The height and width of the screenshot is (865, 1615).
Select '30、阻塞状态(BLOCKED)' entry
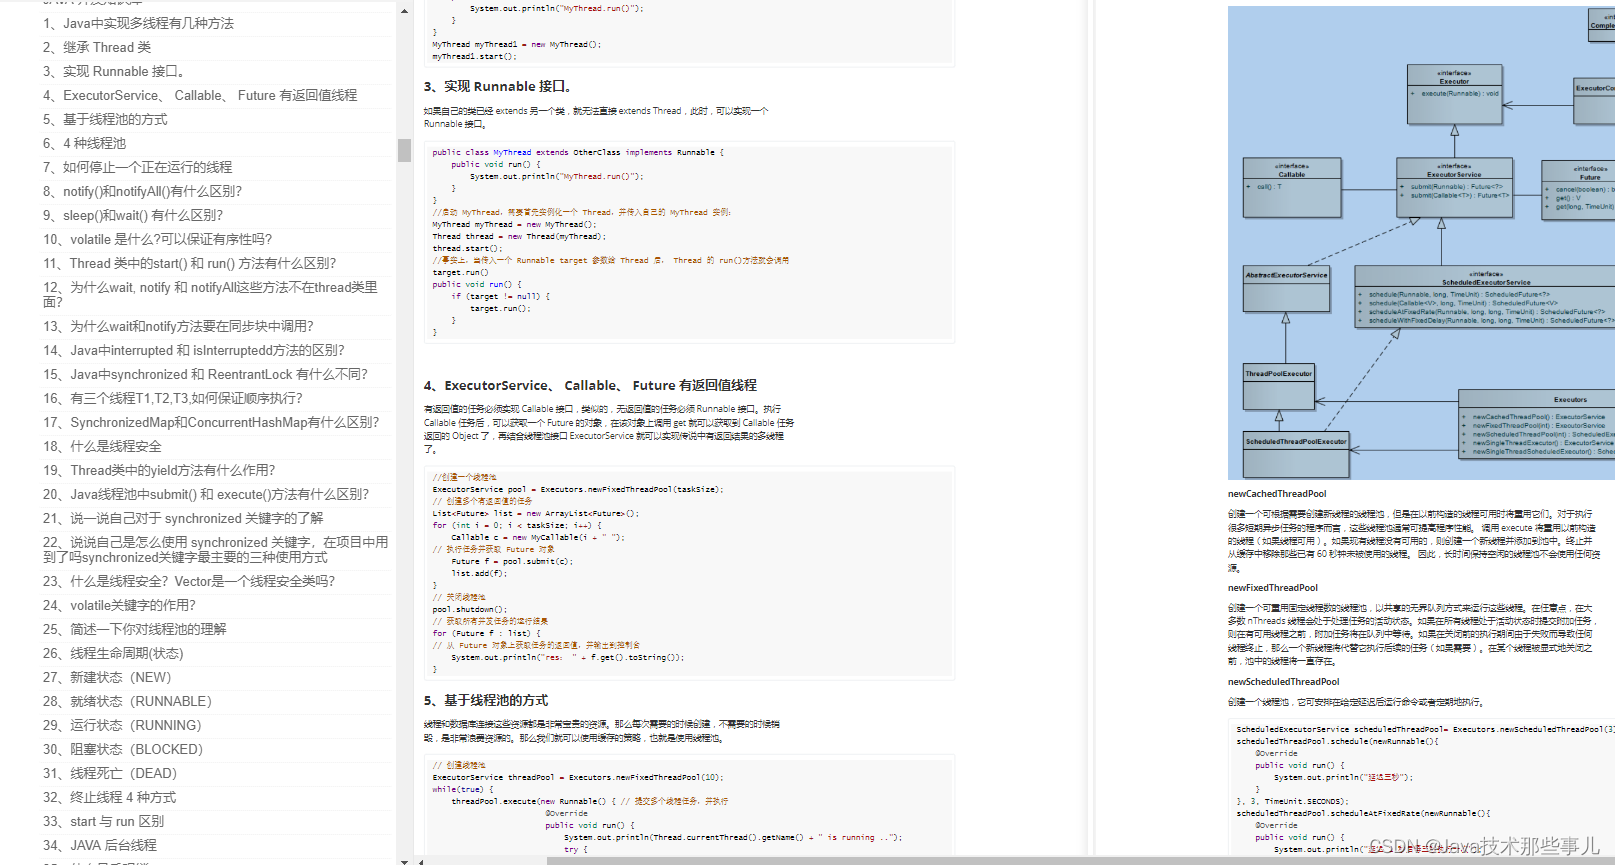(x=123, y=749)
